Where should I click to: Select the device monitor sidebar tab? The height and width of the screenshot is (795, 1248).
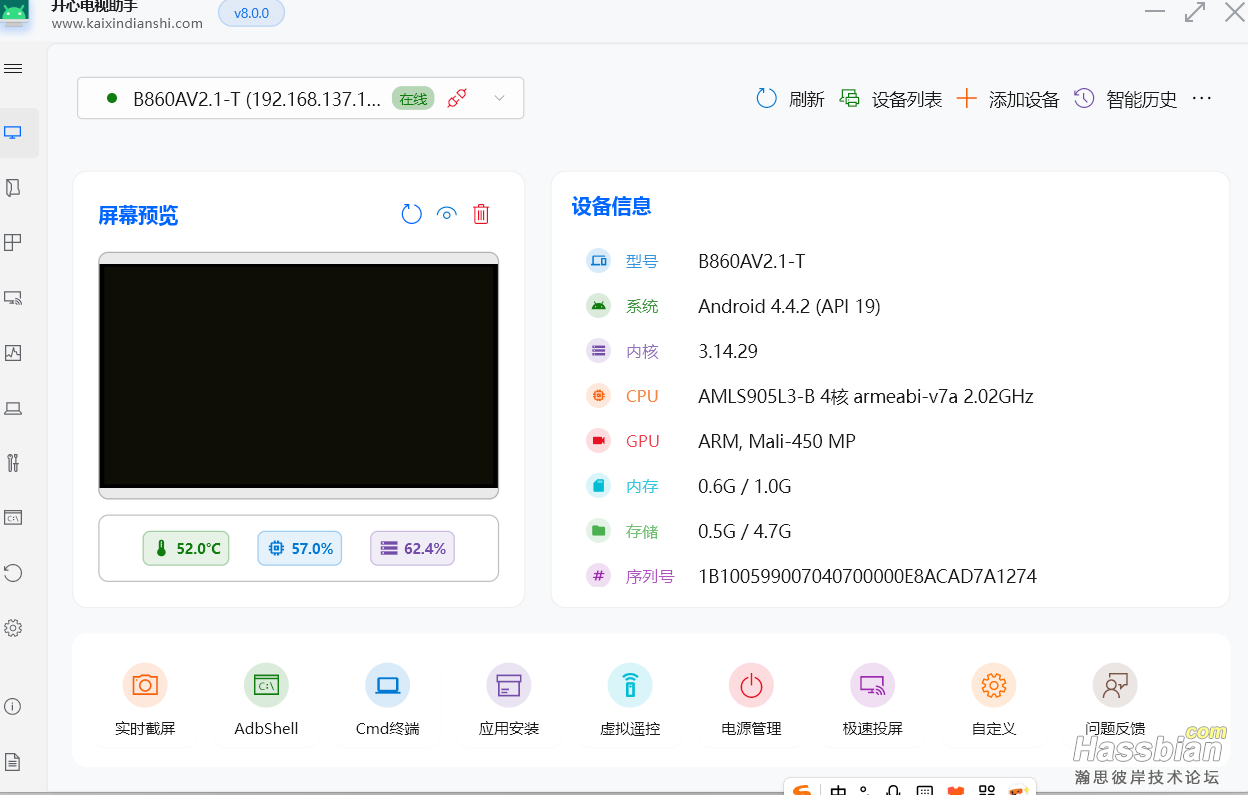13,133
